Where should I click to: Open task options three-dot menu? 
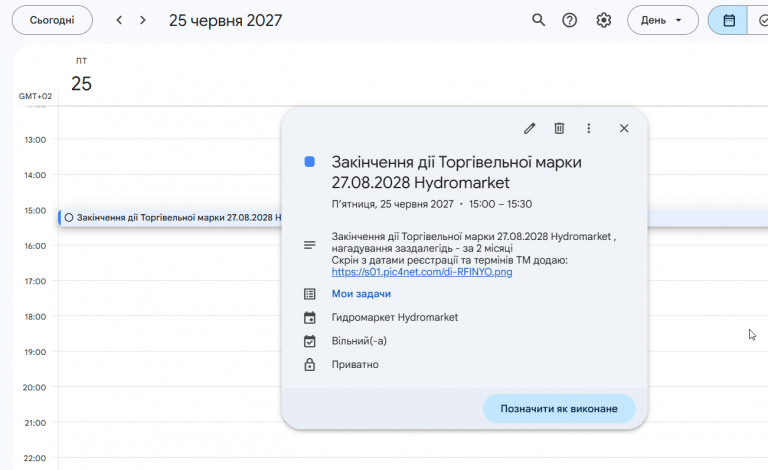pyautogui.click(x=588, y=128)
